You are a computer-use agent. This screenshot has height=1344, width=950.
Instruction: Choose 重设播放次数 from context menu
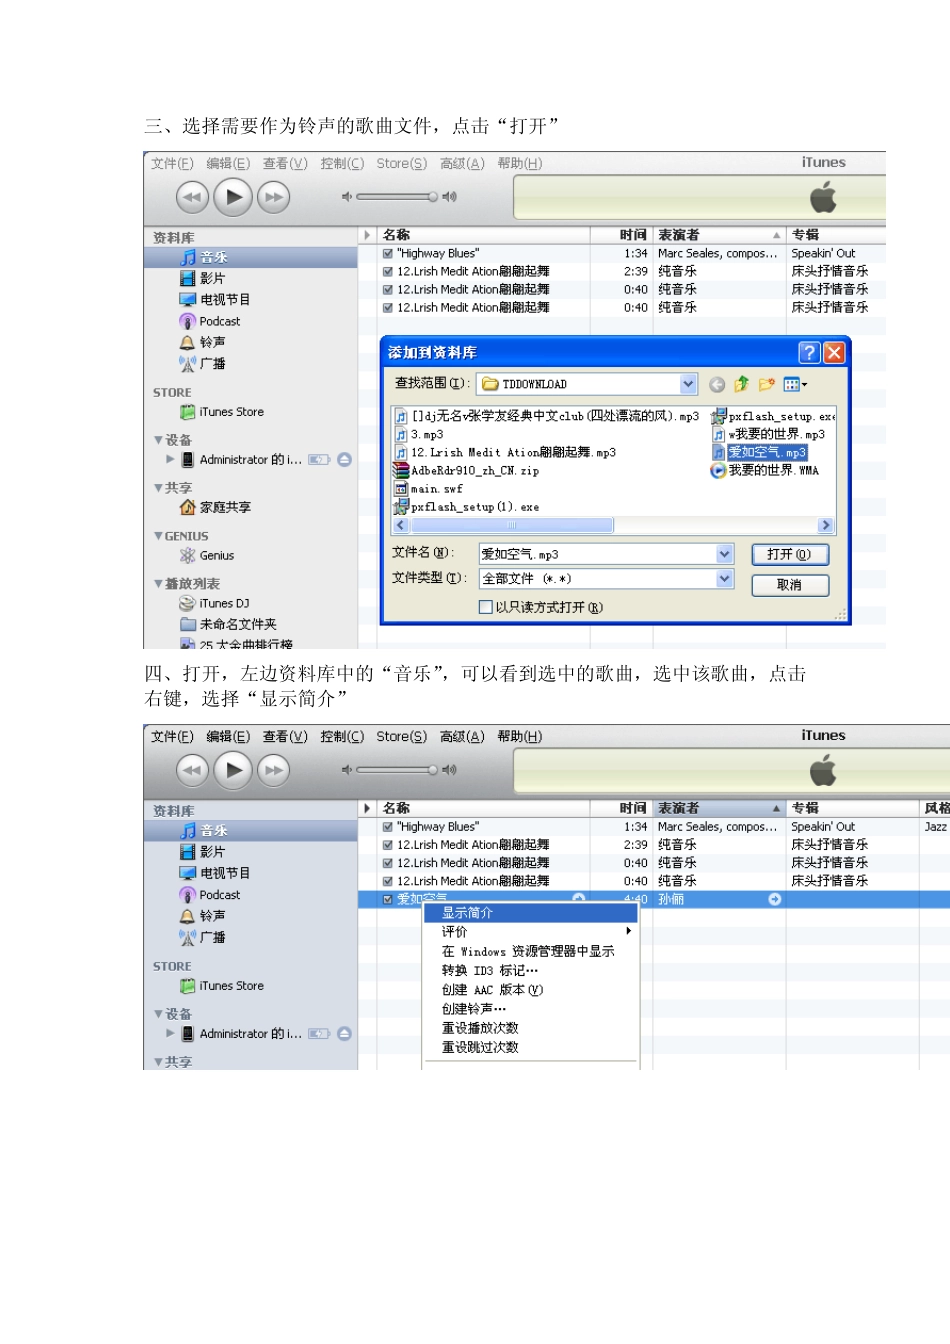pyautogui.click(x=531, y=1028)
